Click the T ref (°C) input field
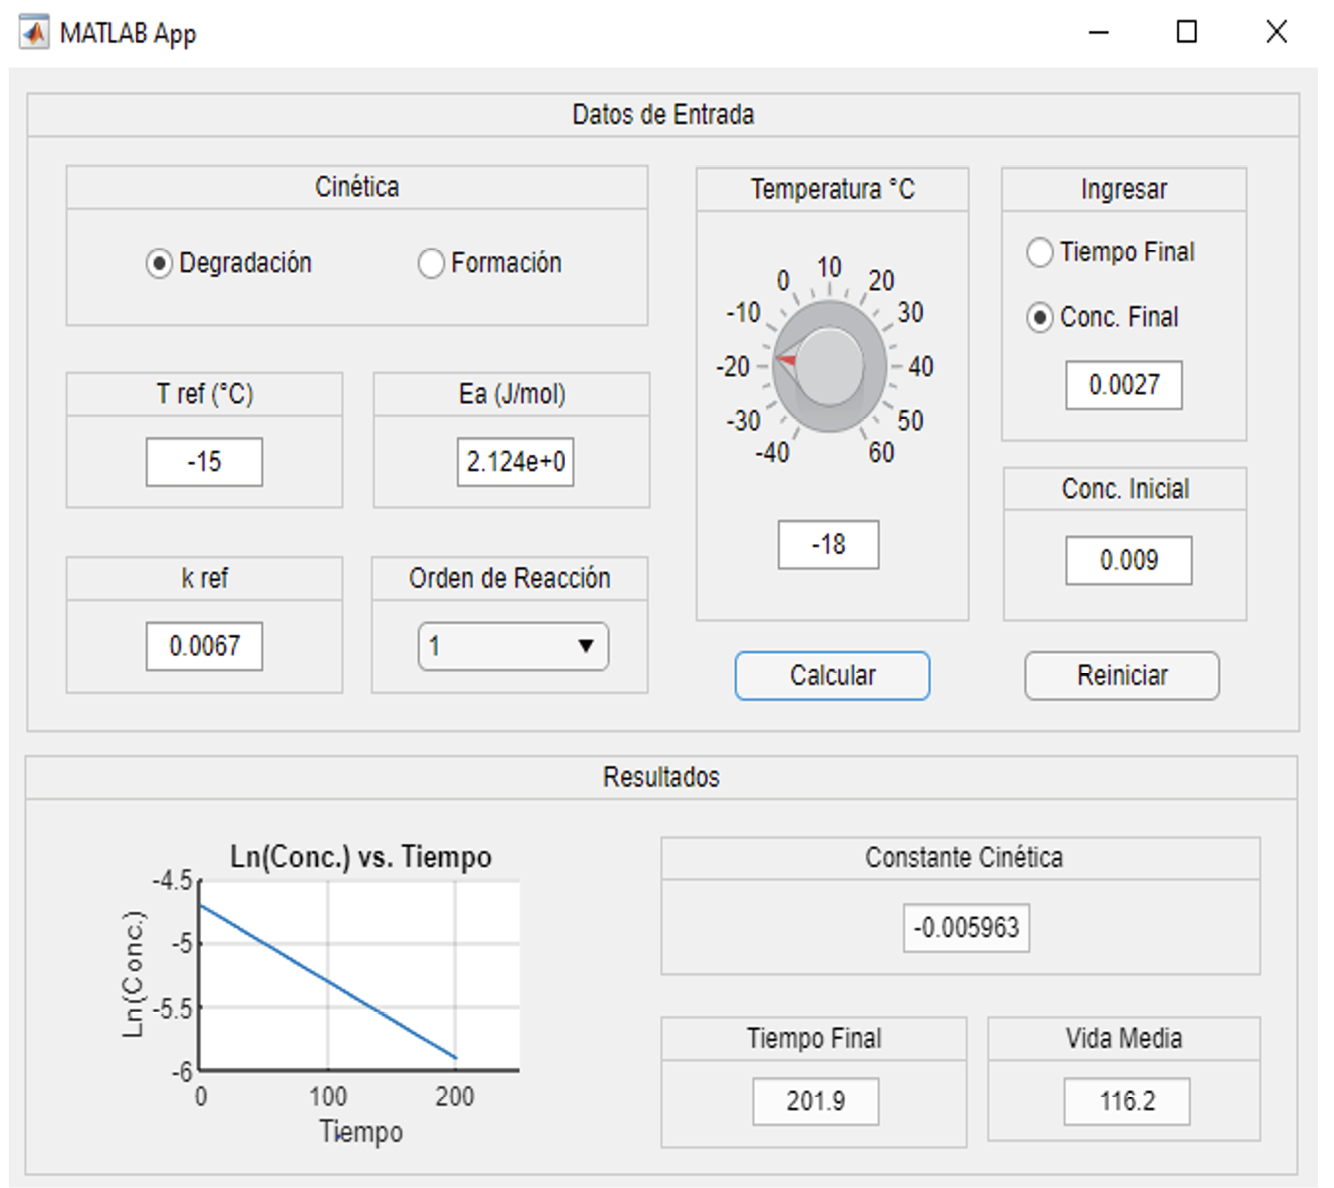The height and width of the screenshot is (1188, 1334). tap(204, 462)
